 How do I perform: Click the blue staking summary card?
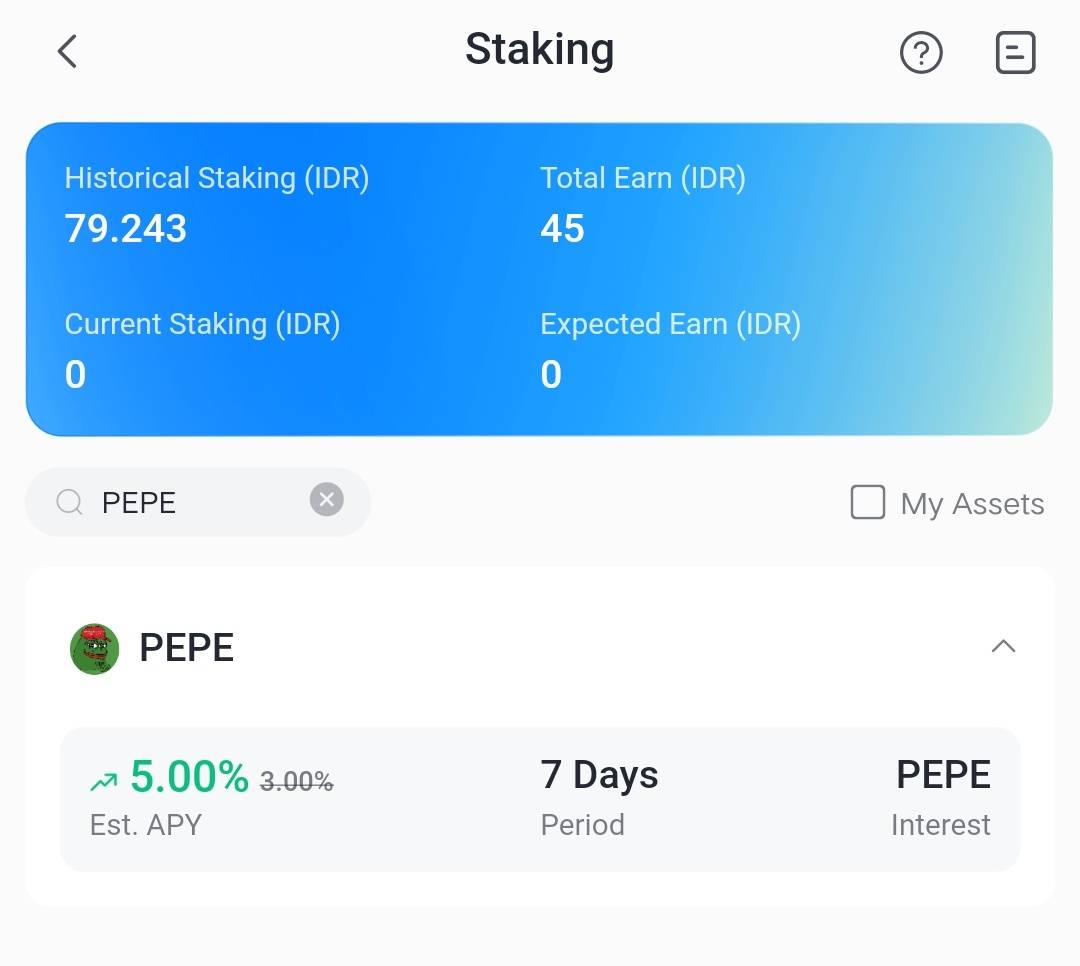(x=540, y=279)
